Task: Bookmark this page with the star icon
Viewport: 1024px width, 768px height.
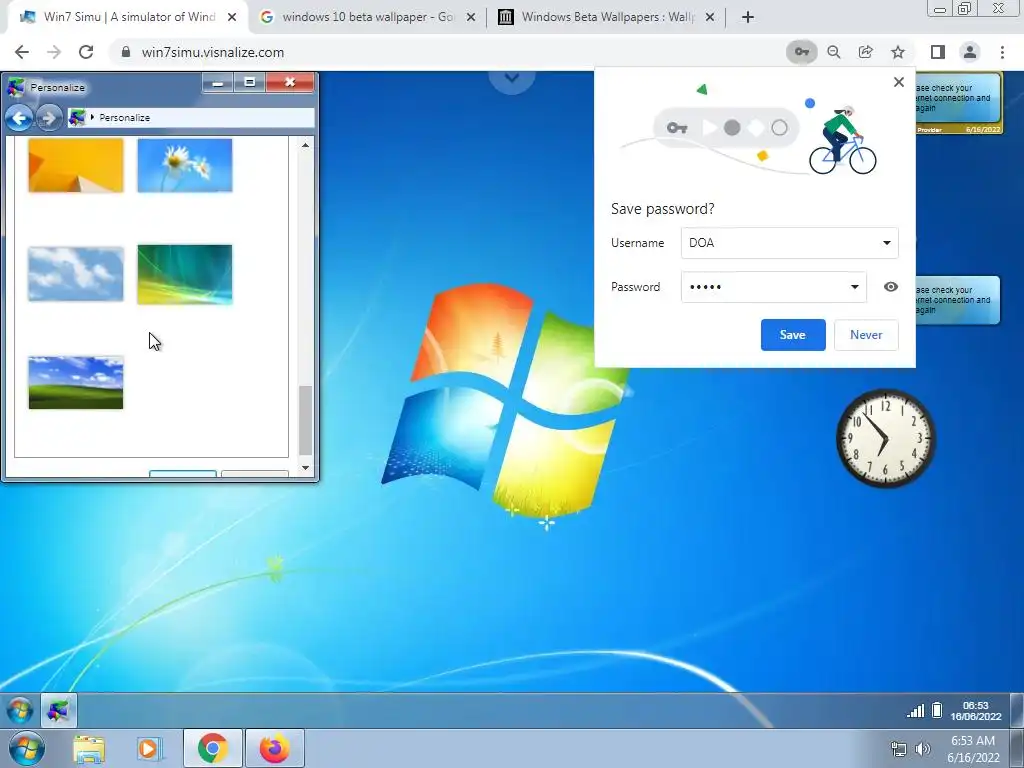Action: click(898, 52)
